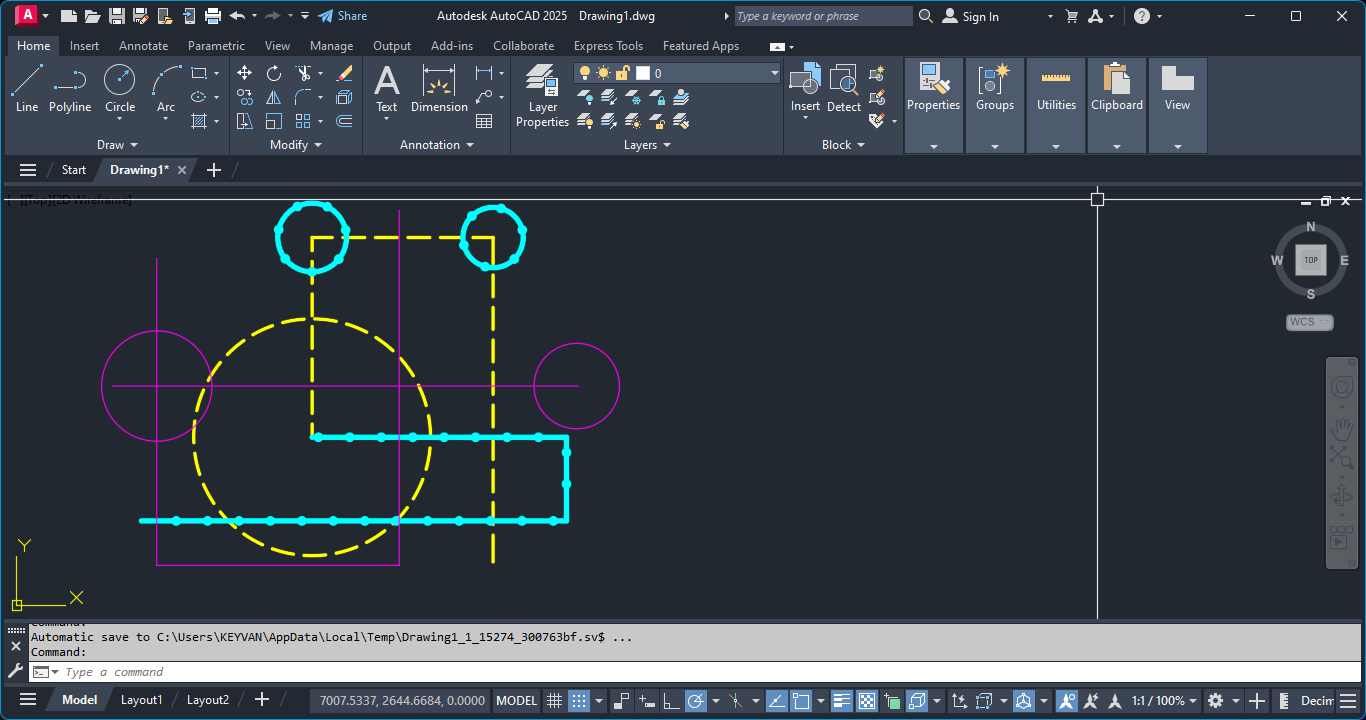Screen dimensions: 1366x720
Task: Switch to the Annotate ribbon tab
Action: pyautogui.click(x=143, y=46)
